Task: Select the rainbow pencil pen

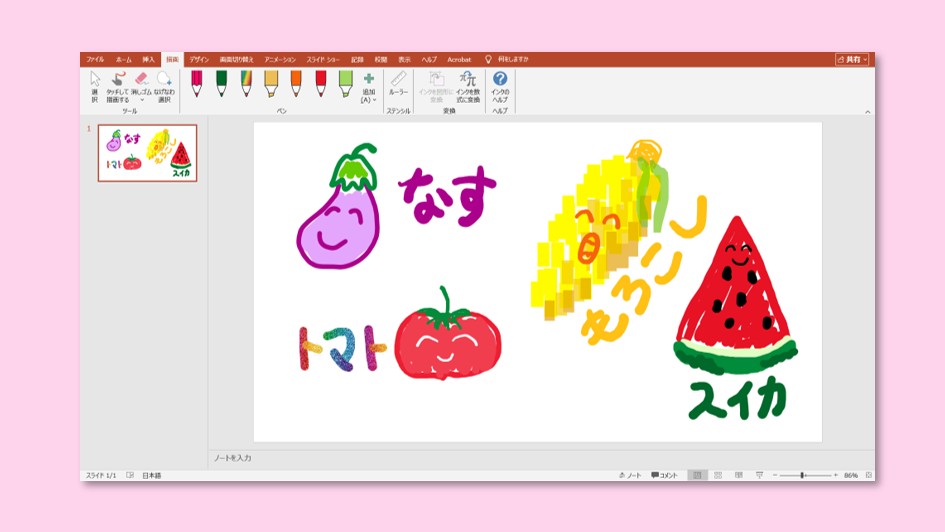Action: (246, 84)
